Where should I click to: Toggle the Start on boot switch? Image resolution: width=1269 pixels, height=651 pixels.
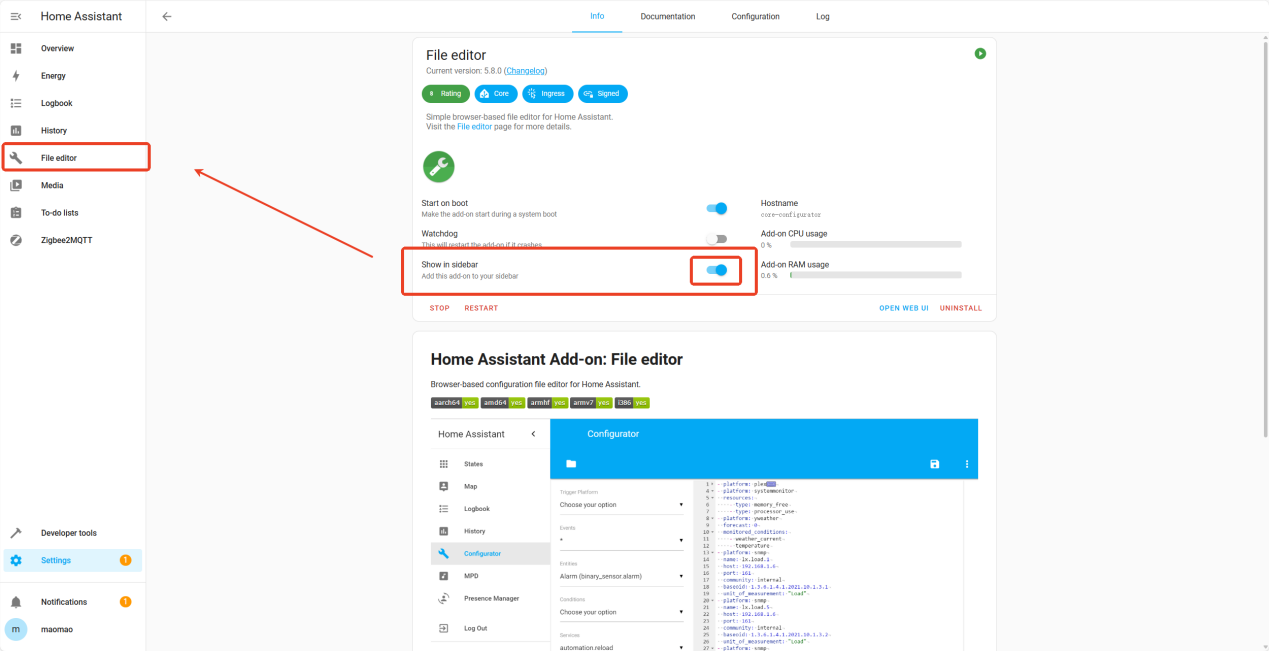[x=716, y=209]
